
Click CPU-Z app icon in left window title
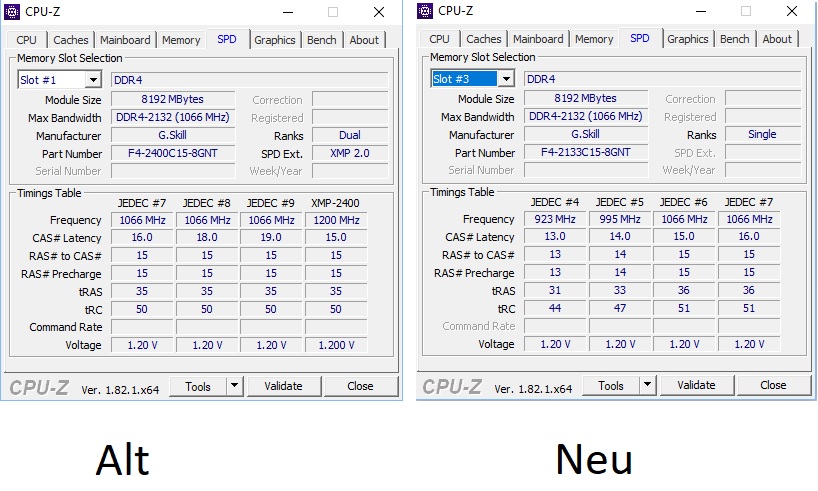11,11
